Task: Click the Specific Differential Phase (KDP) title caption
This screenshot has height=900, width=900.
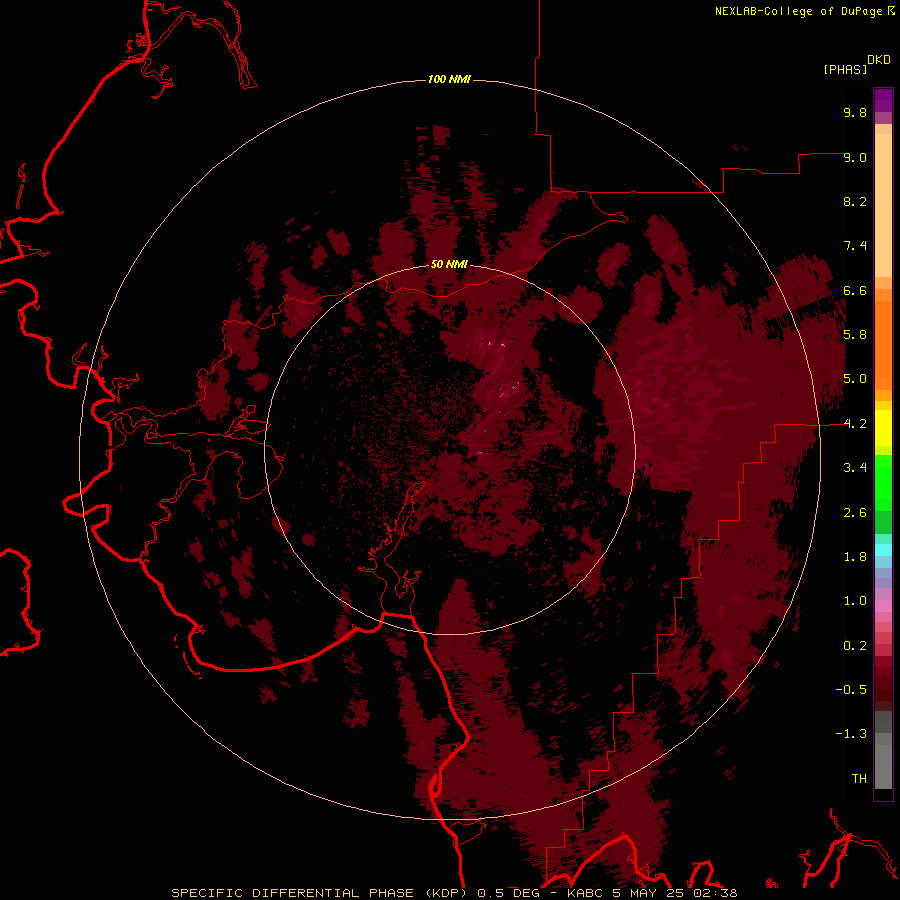Action: coord(319,893)
